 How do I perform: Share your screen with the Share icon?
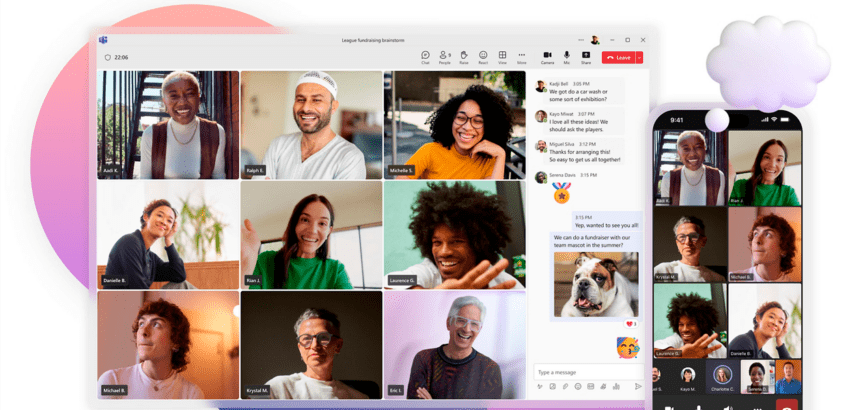(586, 56)
